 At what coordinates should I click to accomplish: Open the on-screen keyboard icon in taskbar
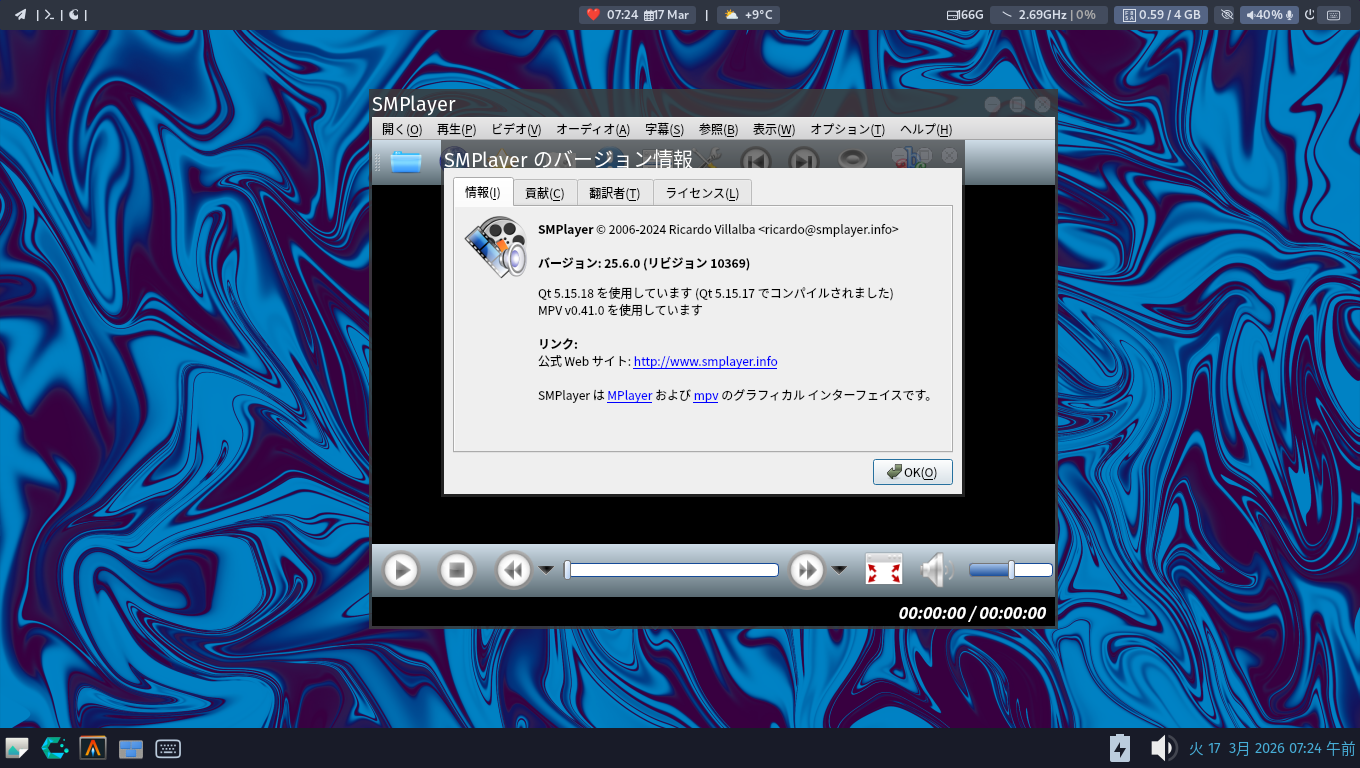168,748
